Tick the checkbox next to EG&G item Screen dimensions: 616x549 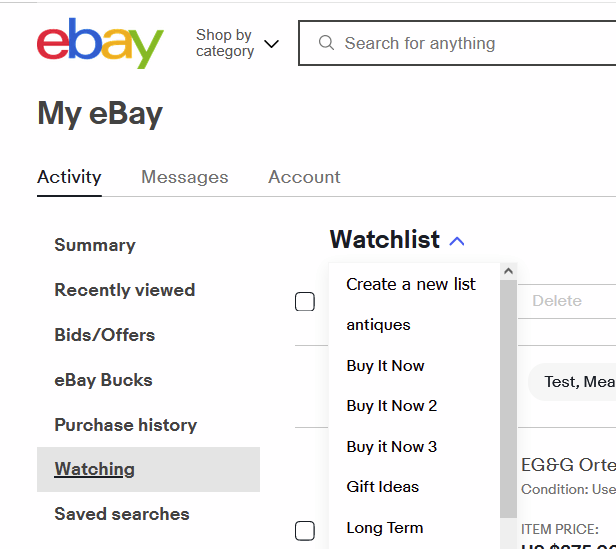pyautogui.click(x=305, y=531)
